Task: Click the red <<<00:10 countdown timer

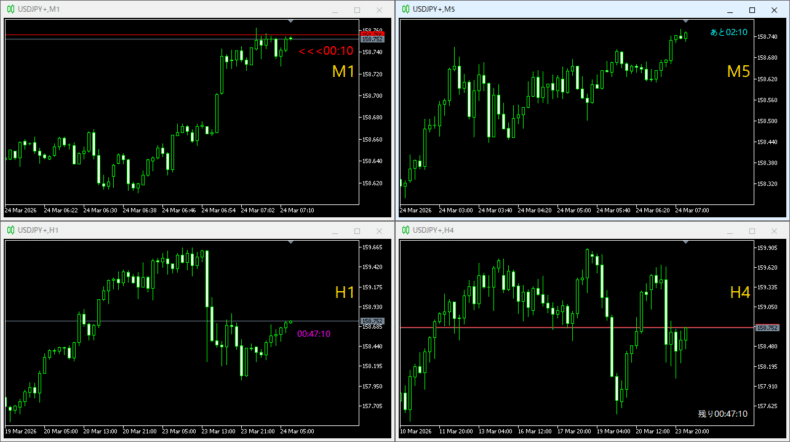Action: coord(326,50)
